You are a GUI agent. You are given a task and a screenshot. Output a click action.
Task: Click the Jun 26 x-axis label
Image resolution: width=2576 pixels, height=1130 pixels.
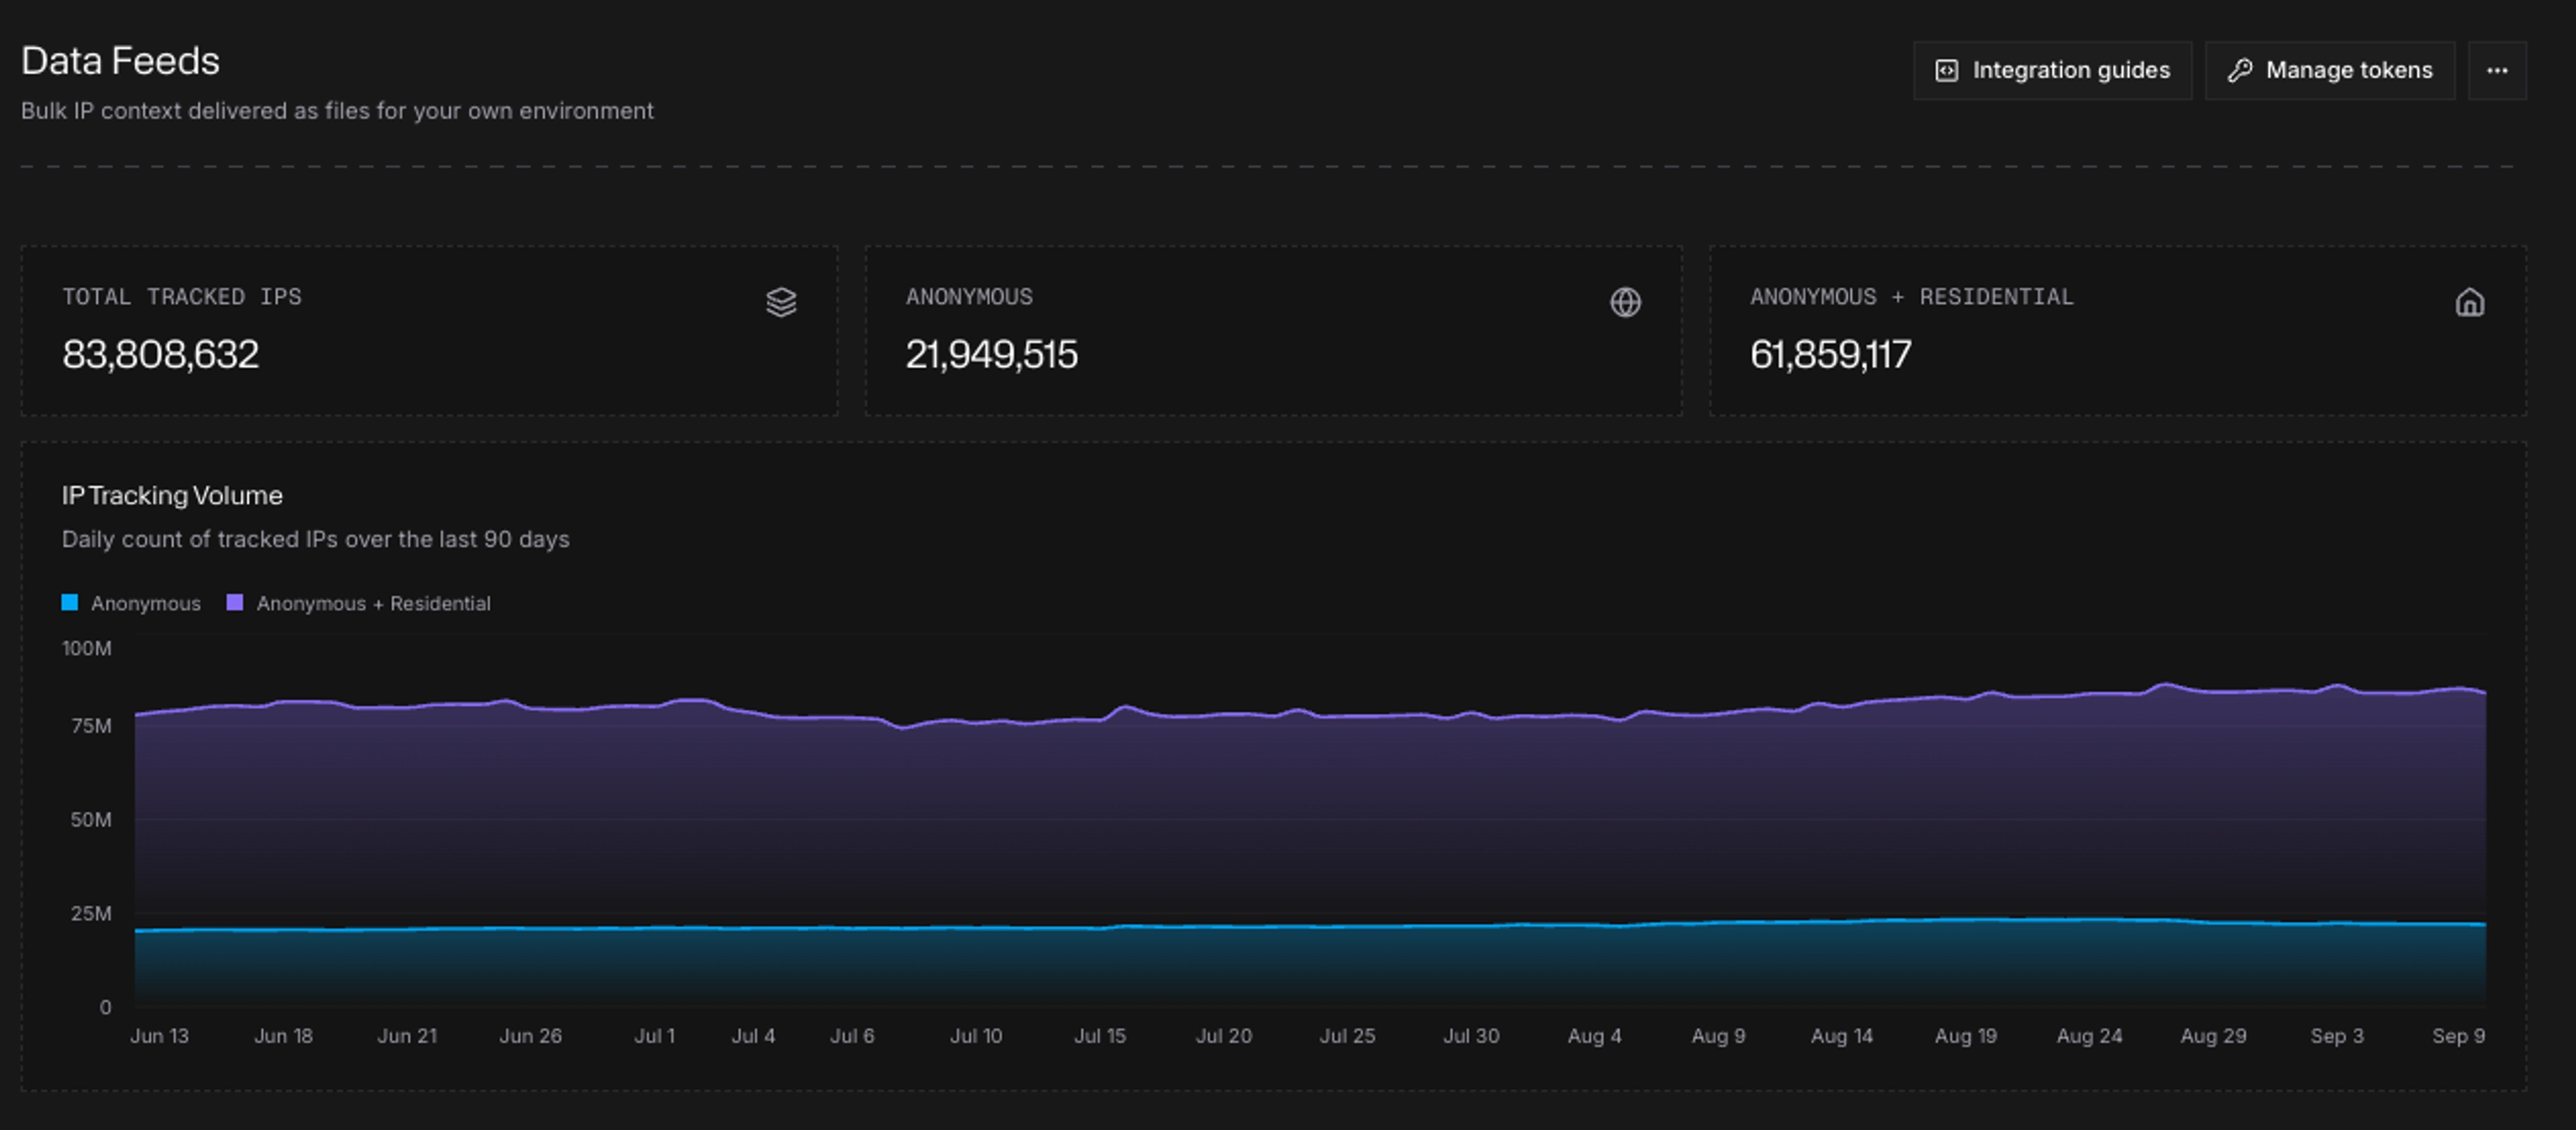(x=530, y=1036)
